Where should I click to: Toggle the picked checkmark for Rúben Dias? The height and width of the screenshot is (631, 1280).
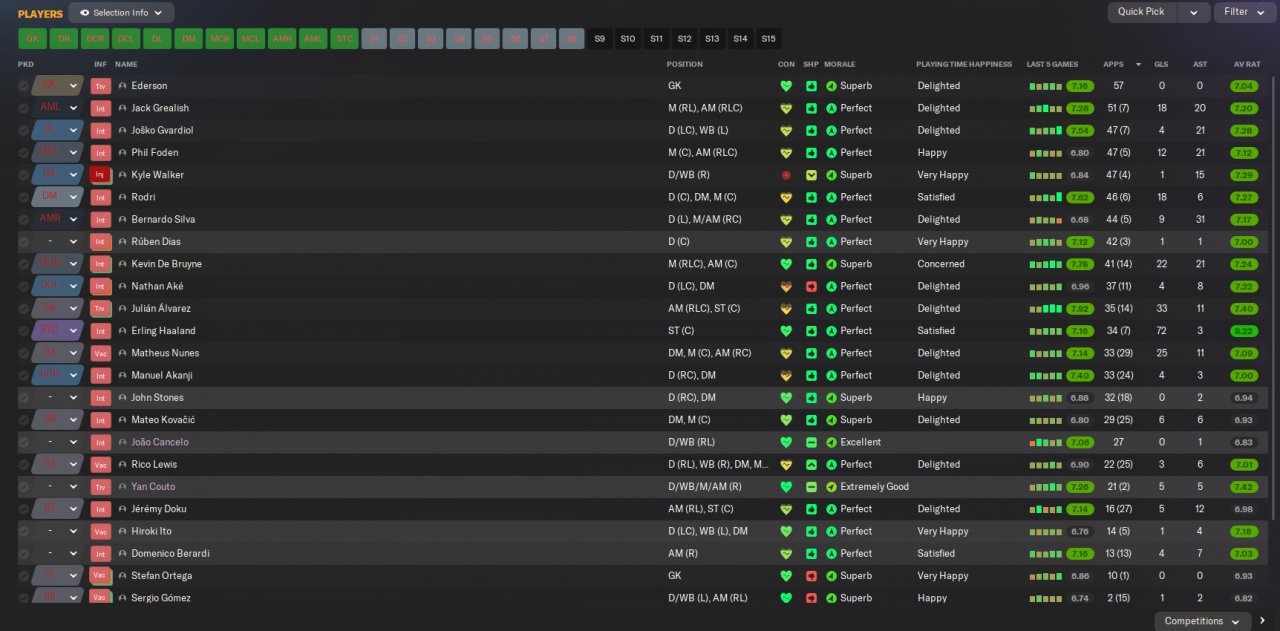(24, 242)
